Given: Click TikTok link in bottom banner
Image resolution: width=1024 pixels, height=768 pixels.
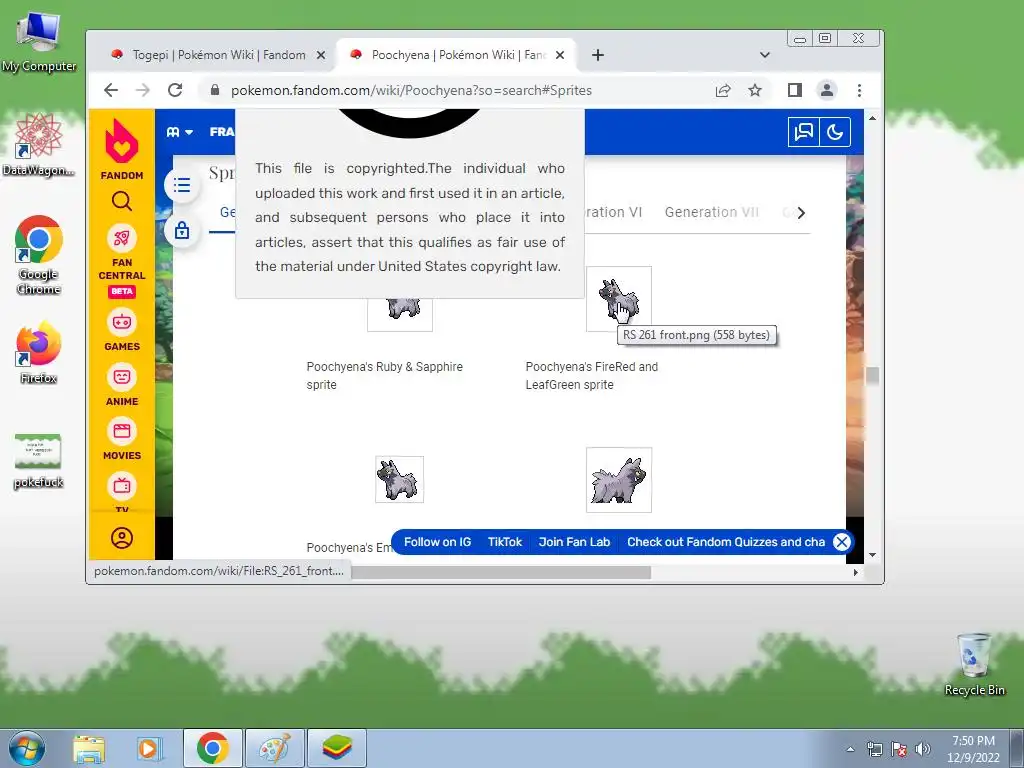Looking at the screenshot, I should click(x=505, y=542).
